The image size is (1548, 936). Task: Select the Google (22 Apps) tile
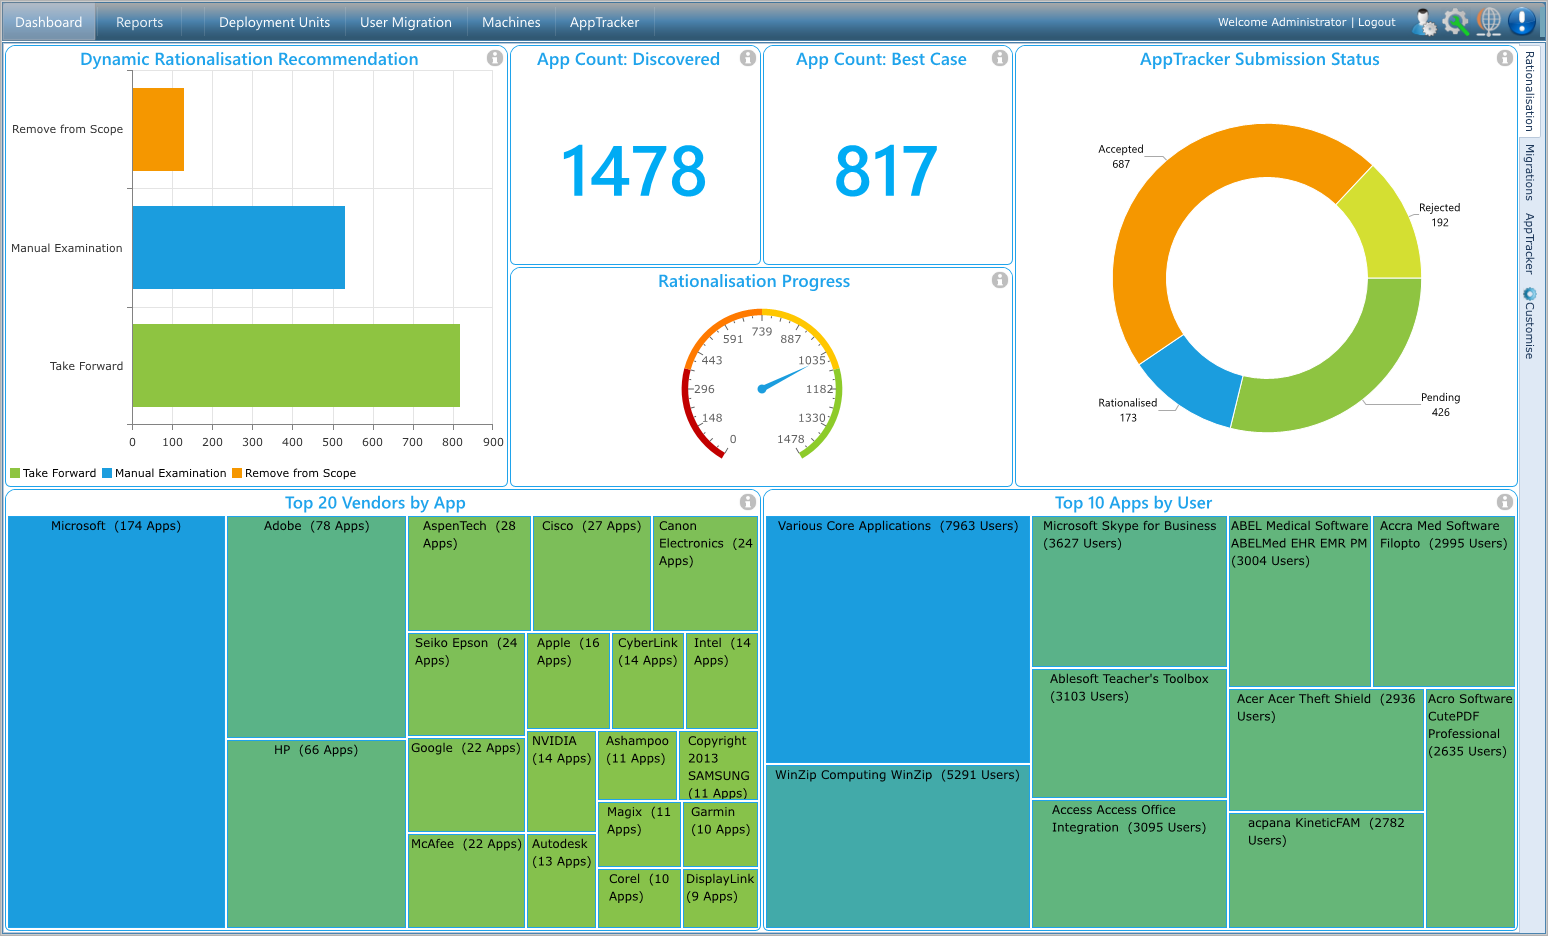(x=466, y=785)
